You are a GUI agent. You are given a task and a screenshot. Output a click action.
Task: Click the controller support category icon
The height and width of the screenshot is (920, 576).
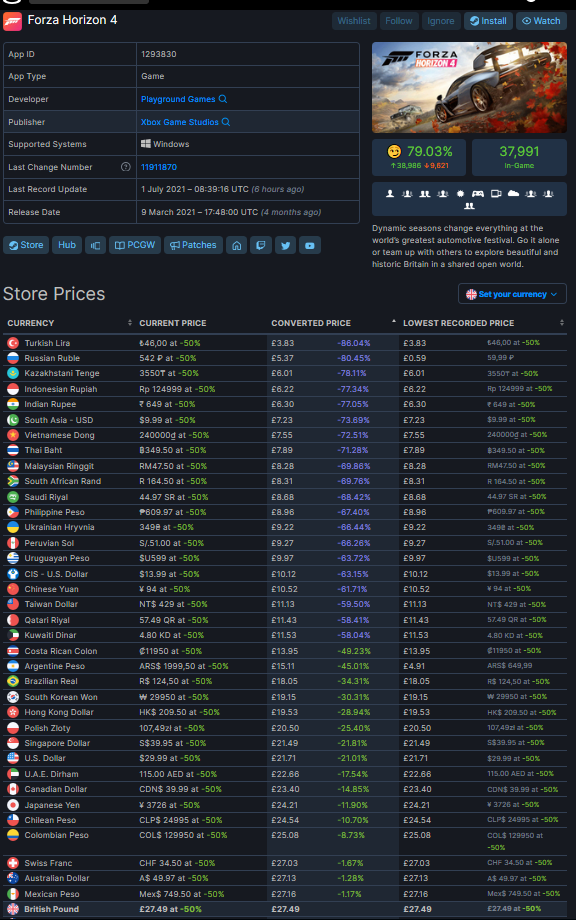pos(478,193)
